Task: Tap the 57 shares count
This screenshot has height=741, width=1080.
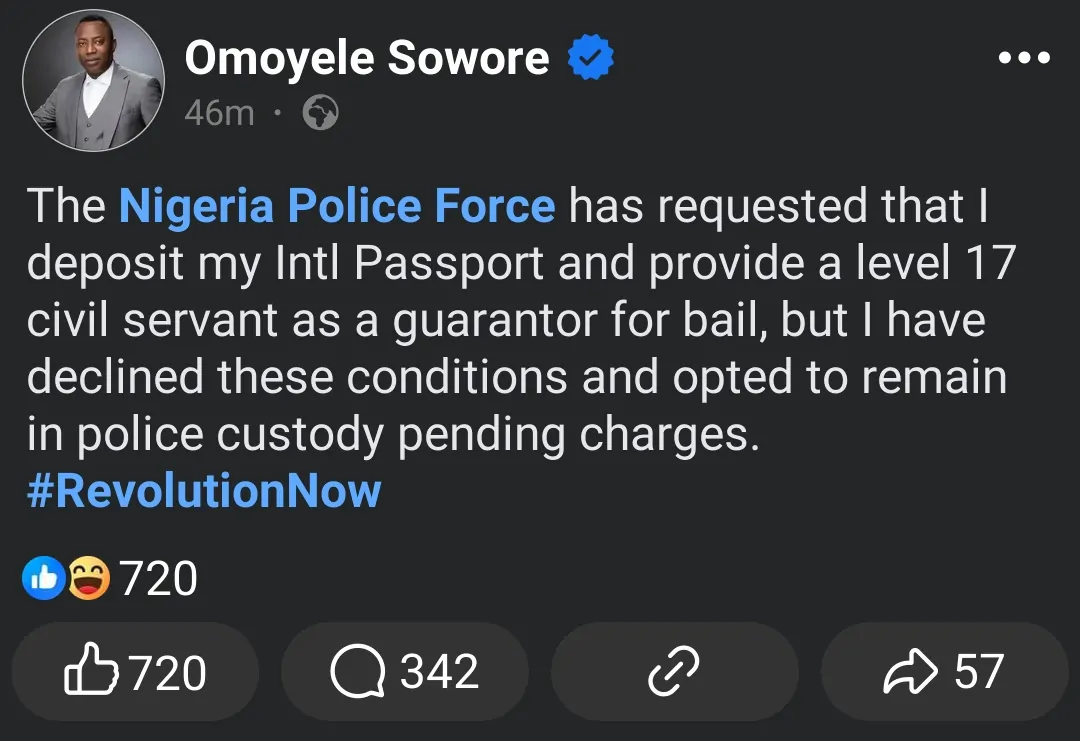Action: click(978, 672)
